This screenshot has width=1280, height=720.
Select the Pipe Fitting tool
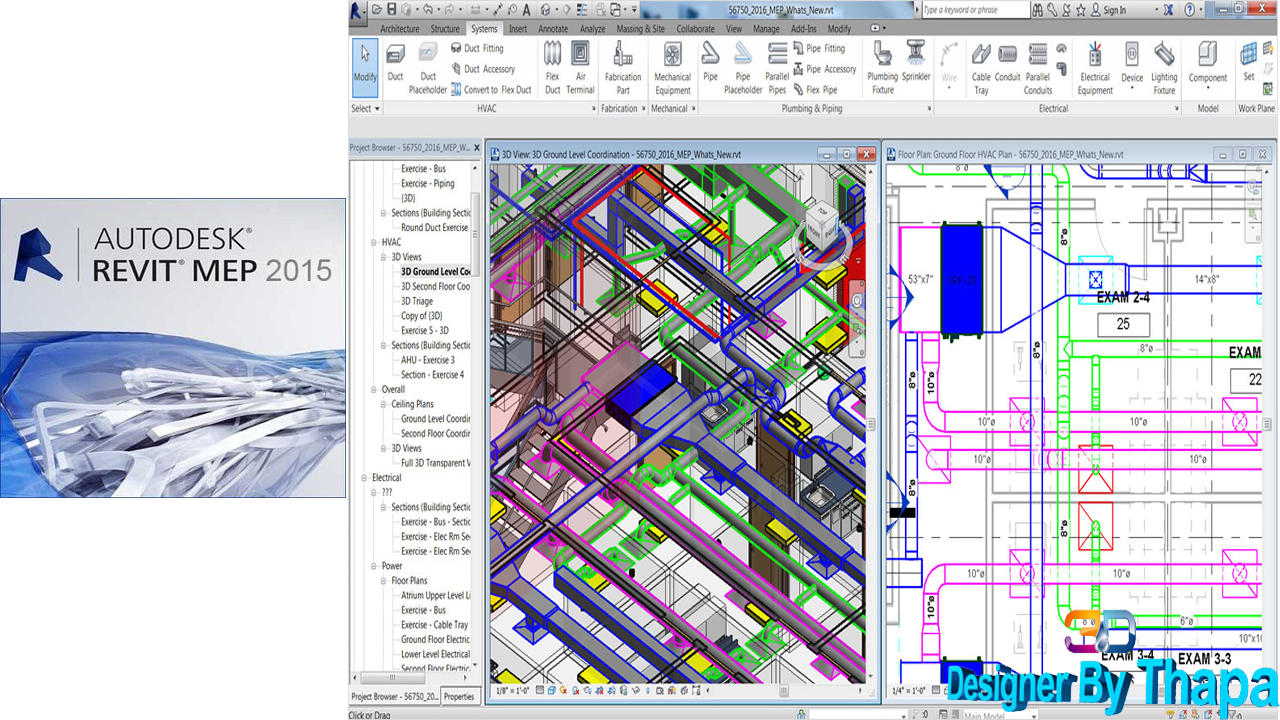pos(819,48)
